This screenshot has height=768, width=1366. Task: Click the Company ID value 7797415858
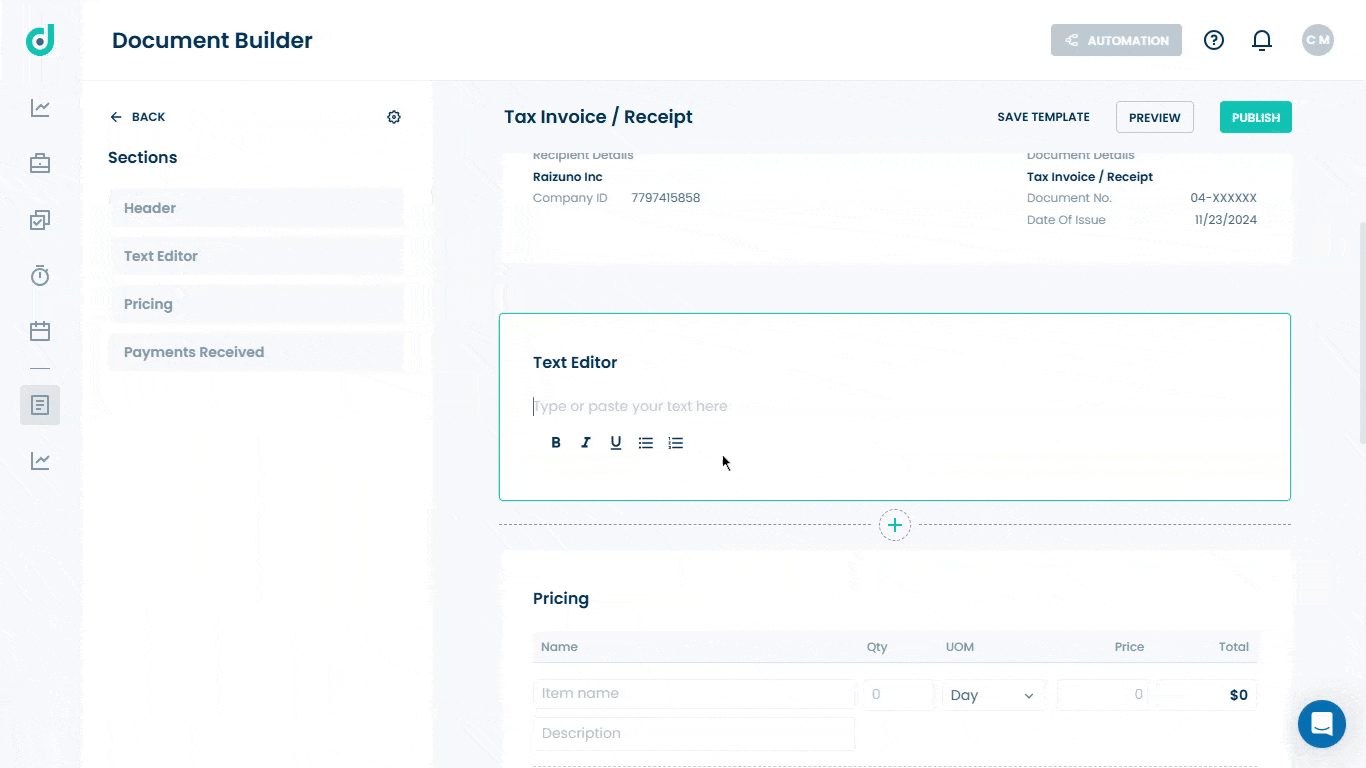tap(665, 198)
